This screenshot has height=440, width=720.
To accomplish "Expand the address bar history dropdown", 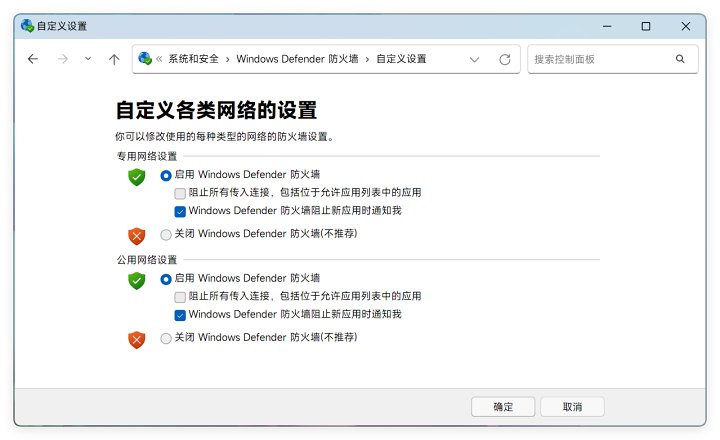I will click(x=474, y=59).
